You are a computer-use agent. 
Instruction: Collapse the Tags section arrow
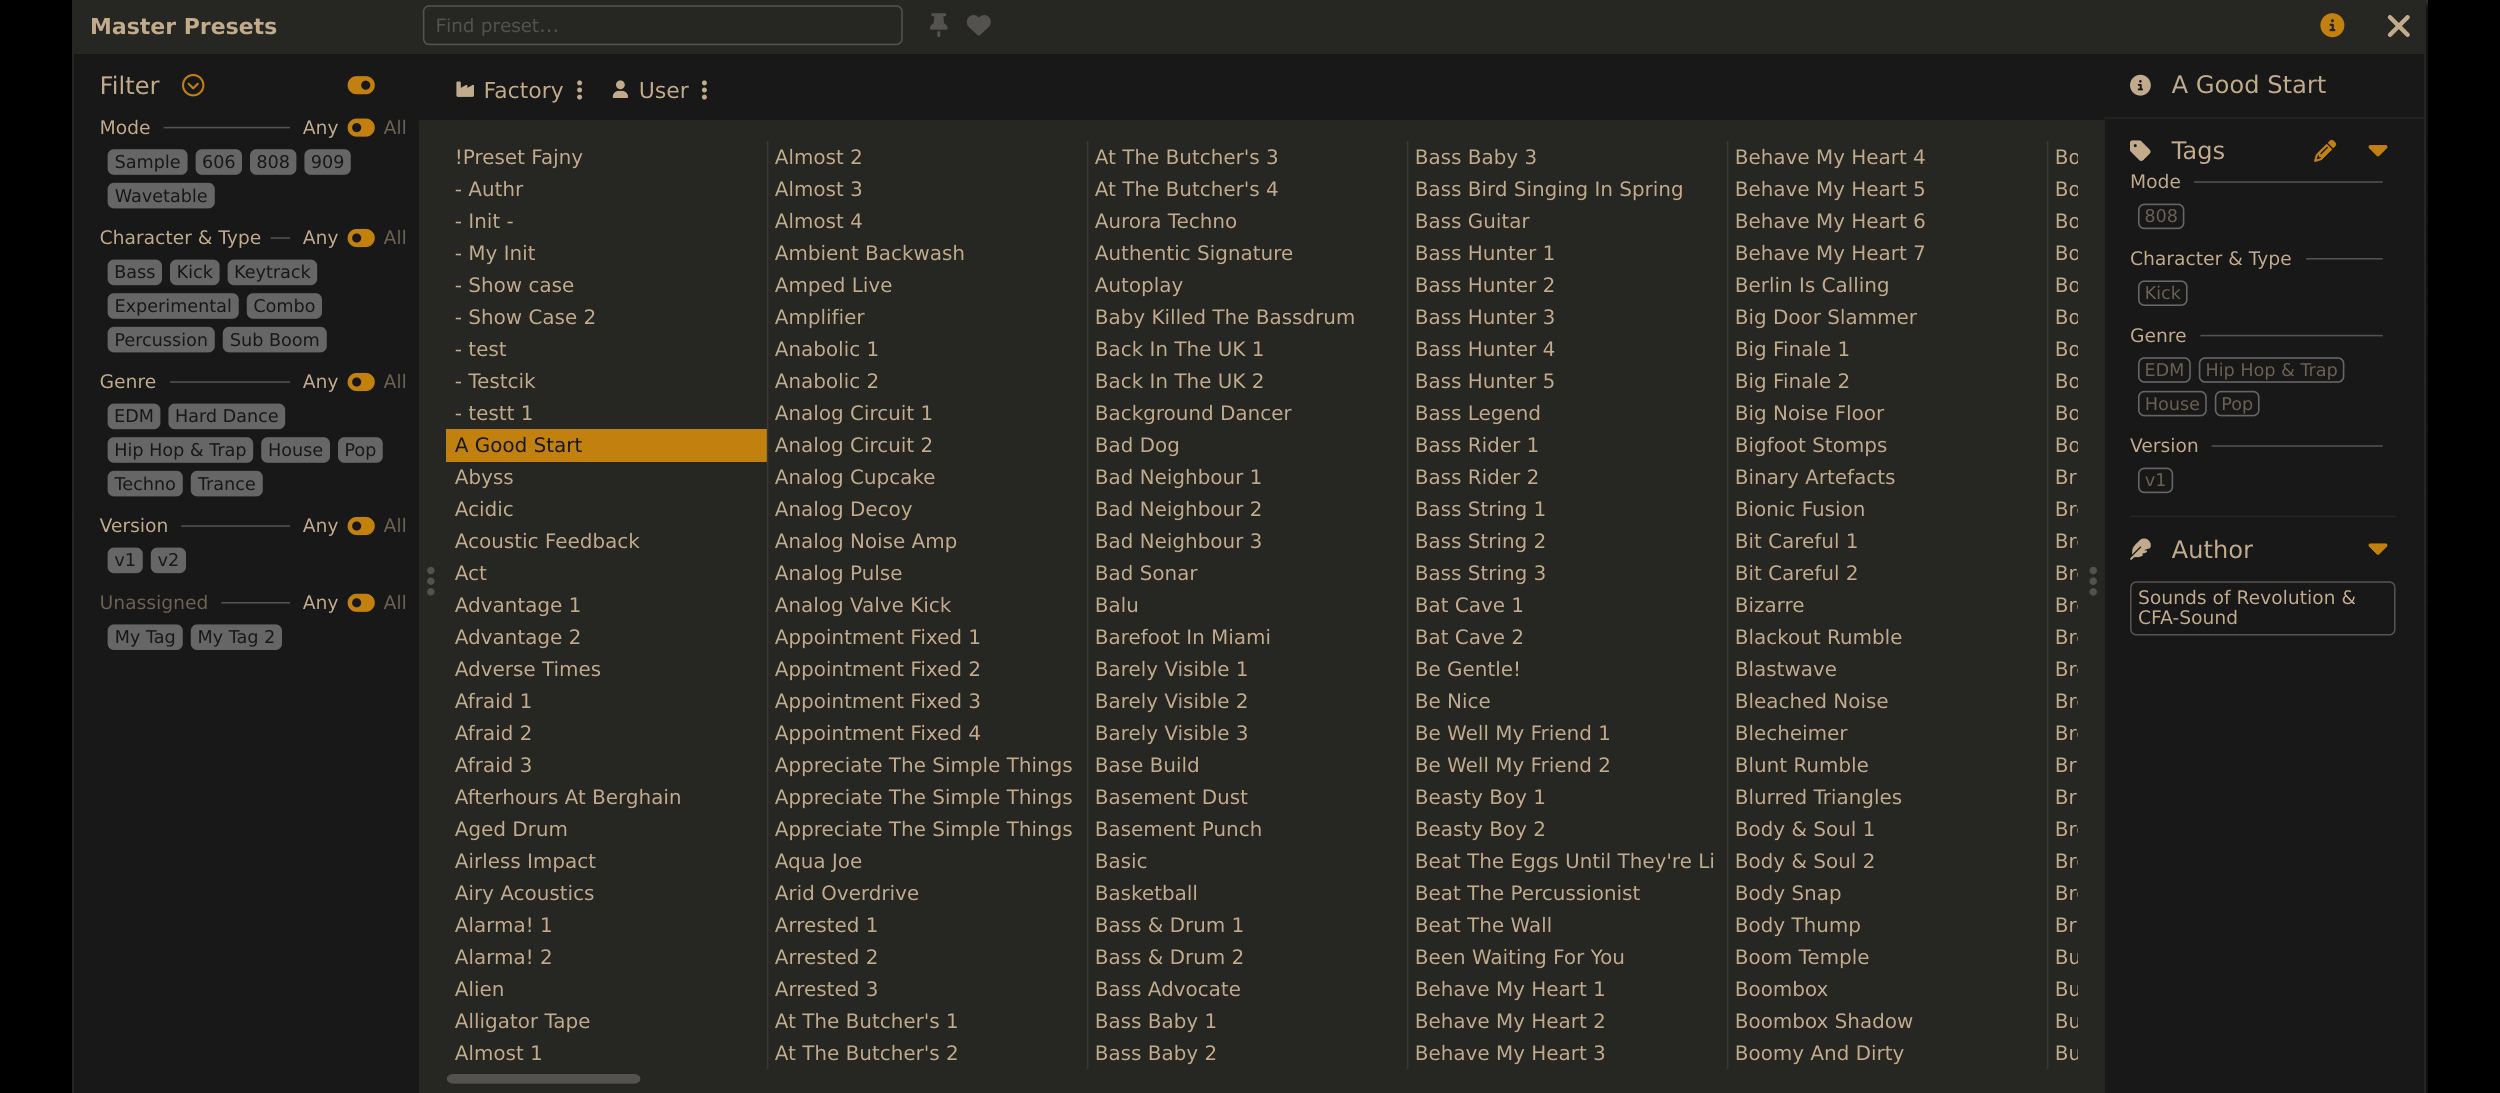point(2378,151)
